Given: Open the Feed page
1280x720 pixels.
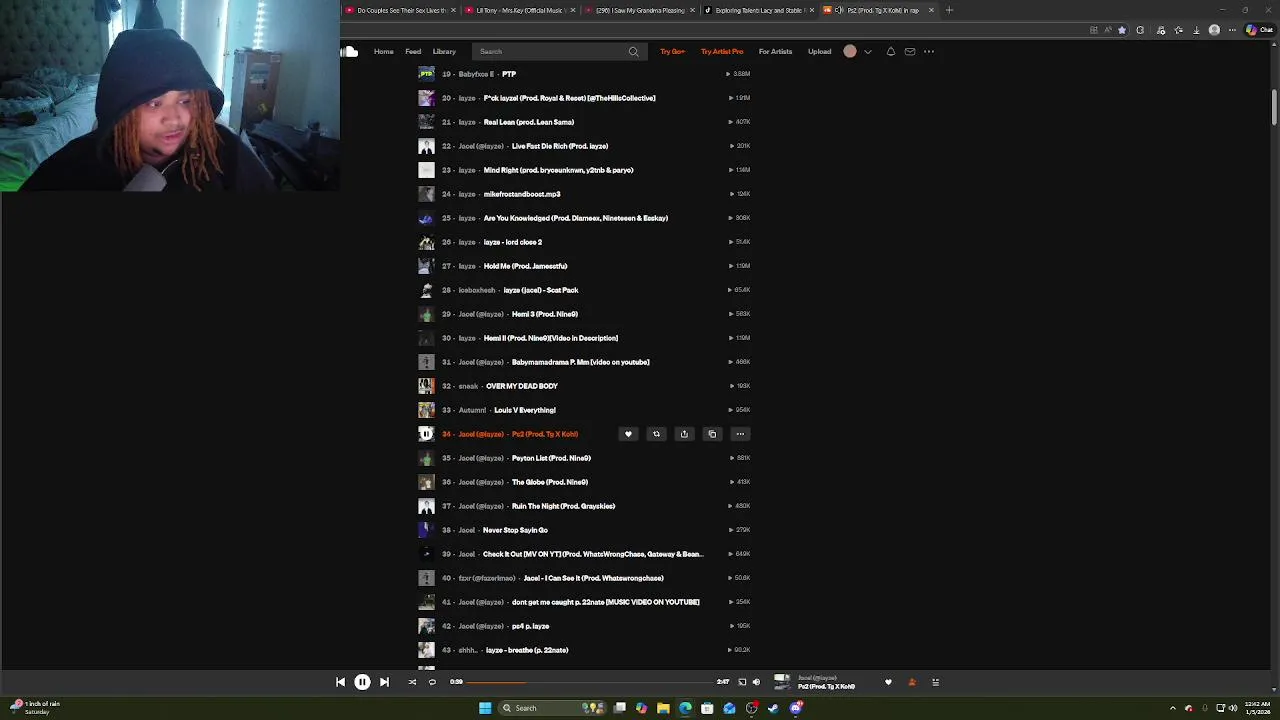Looking at the screenshot, I should pyautogui.click(x=413, y=51).
